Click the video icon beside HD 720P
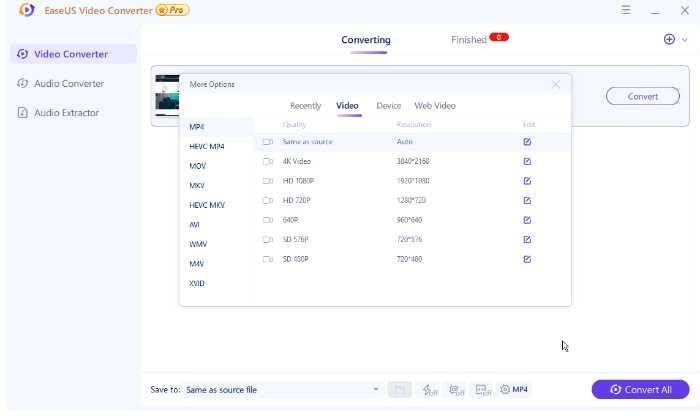The image size is (700, 420). (x=268, y=200)
